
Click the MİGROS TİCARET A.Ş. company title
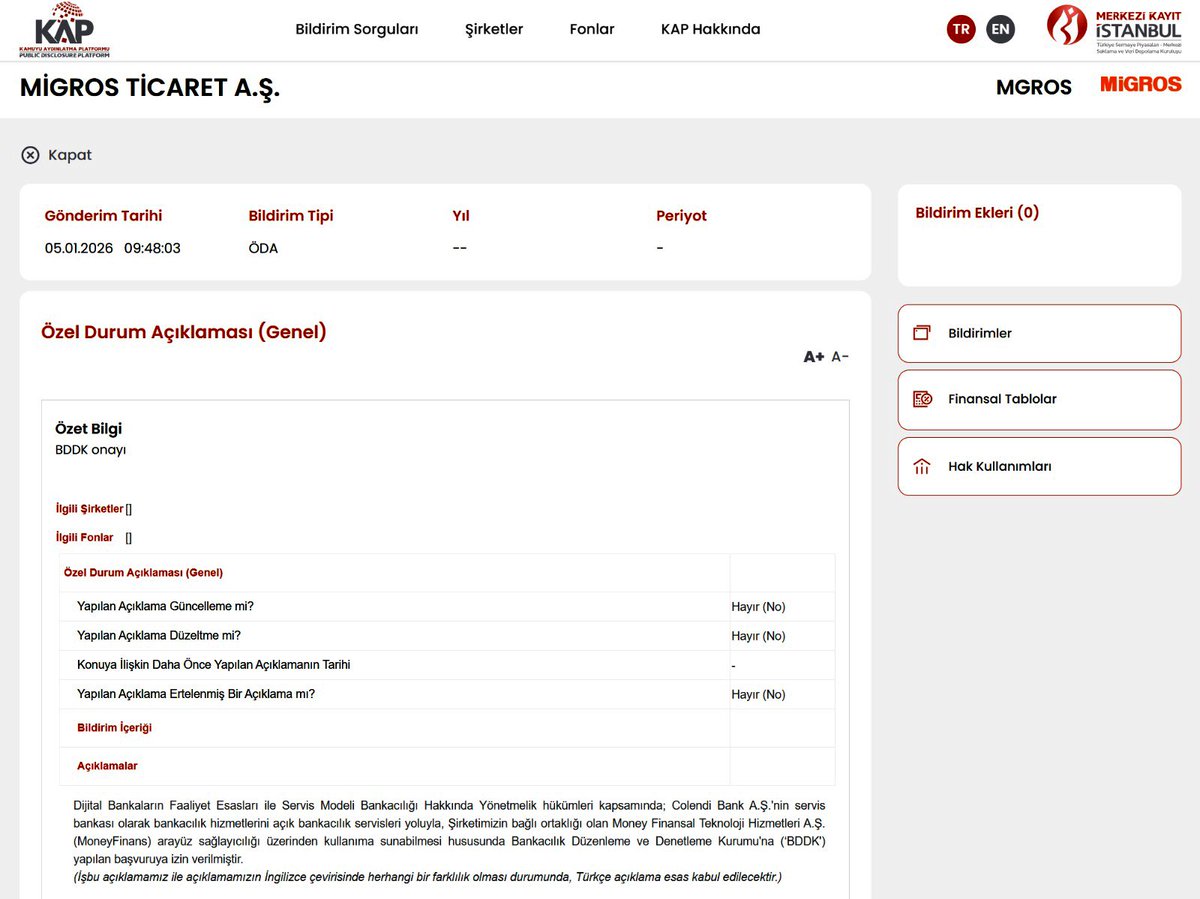click(150, 88)
